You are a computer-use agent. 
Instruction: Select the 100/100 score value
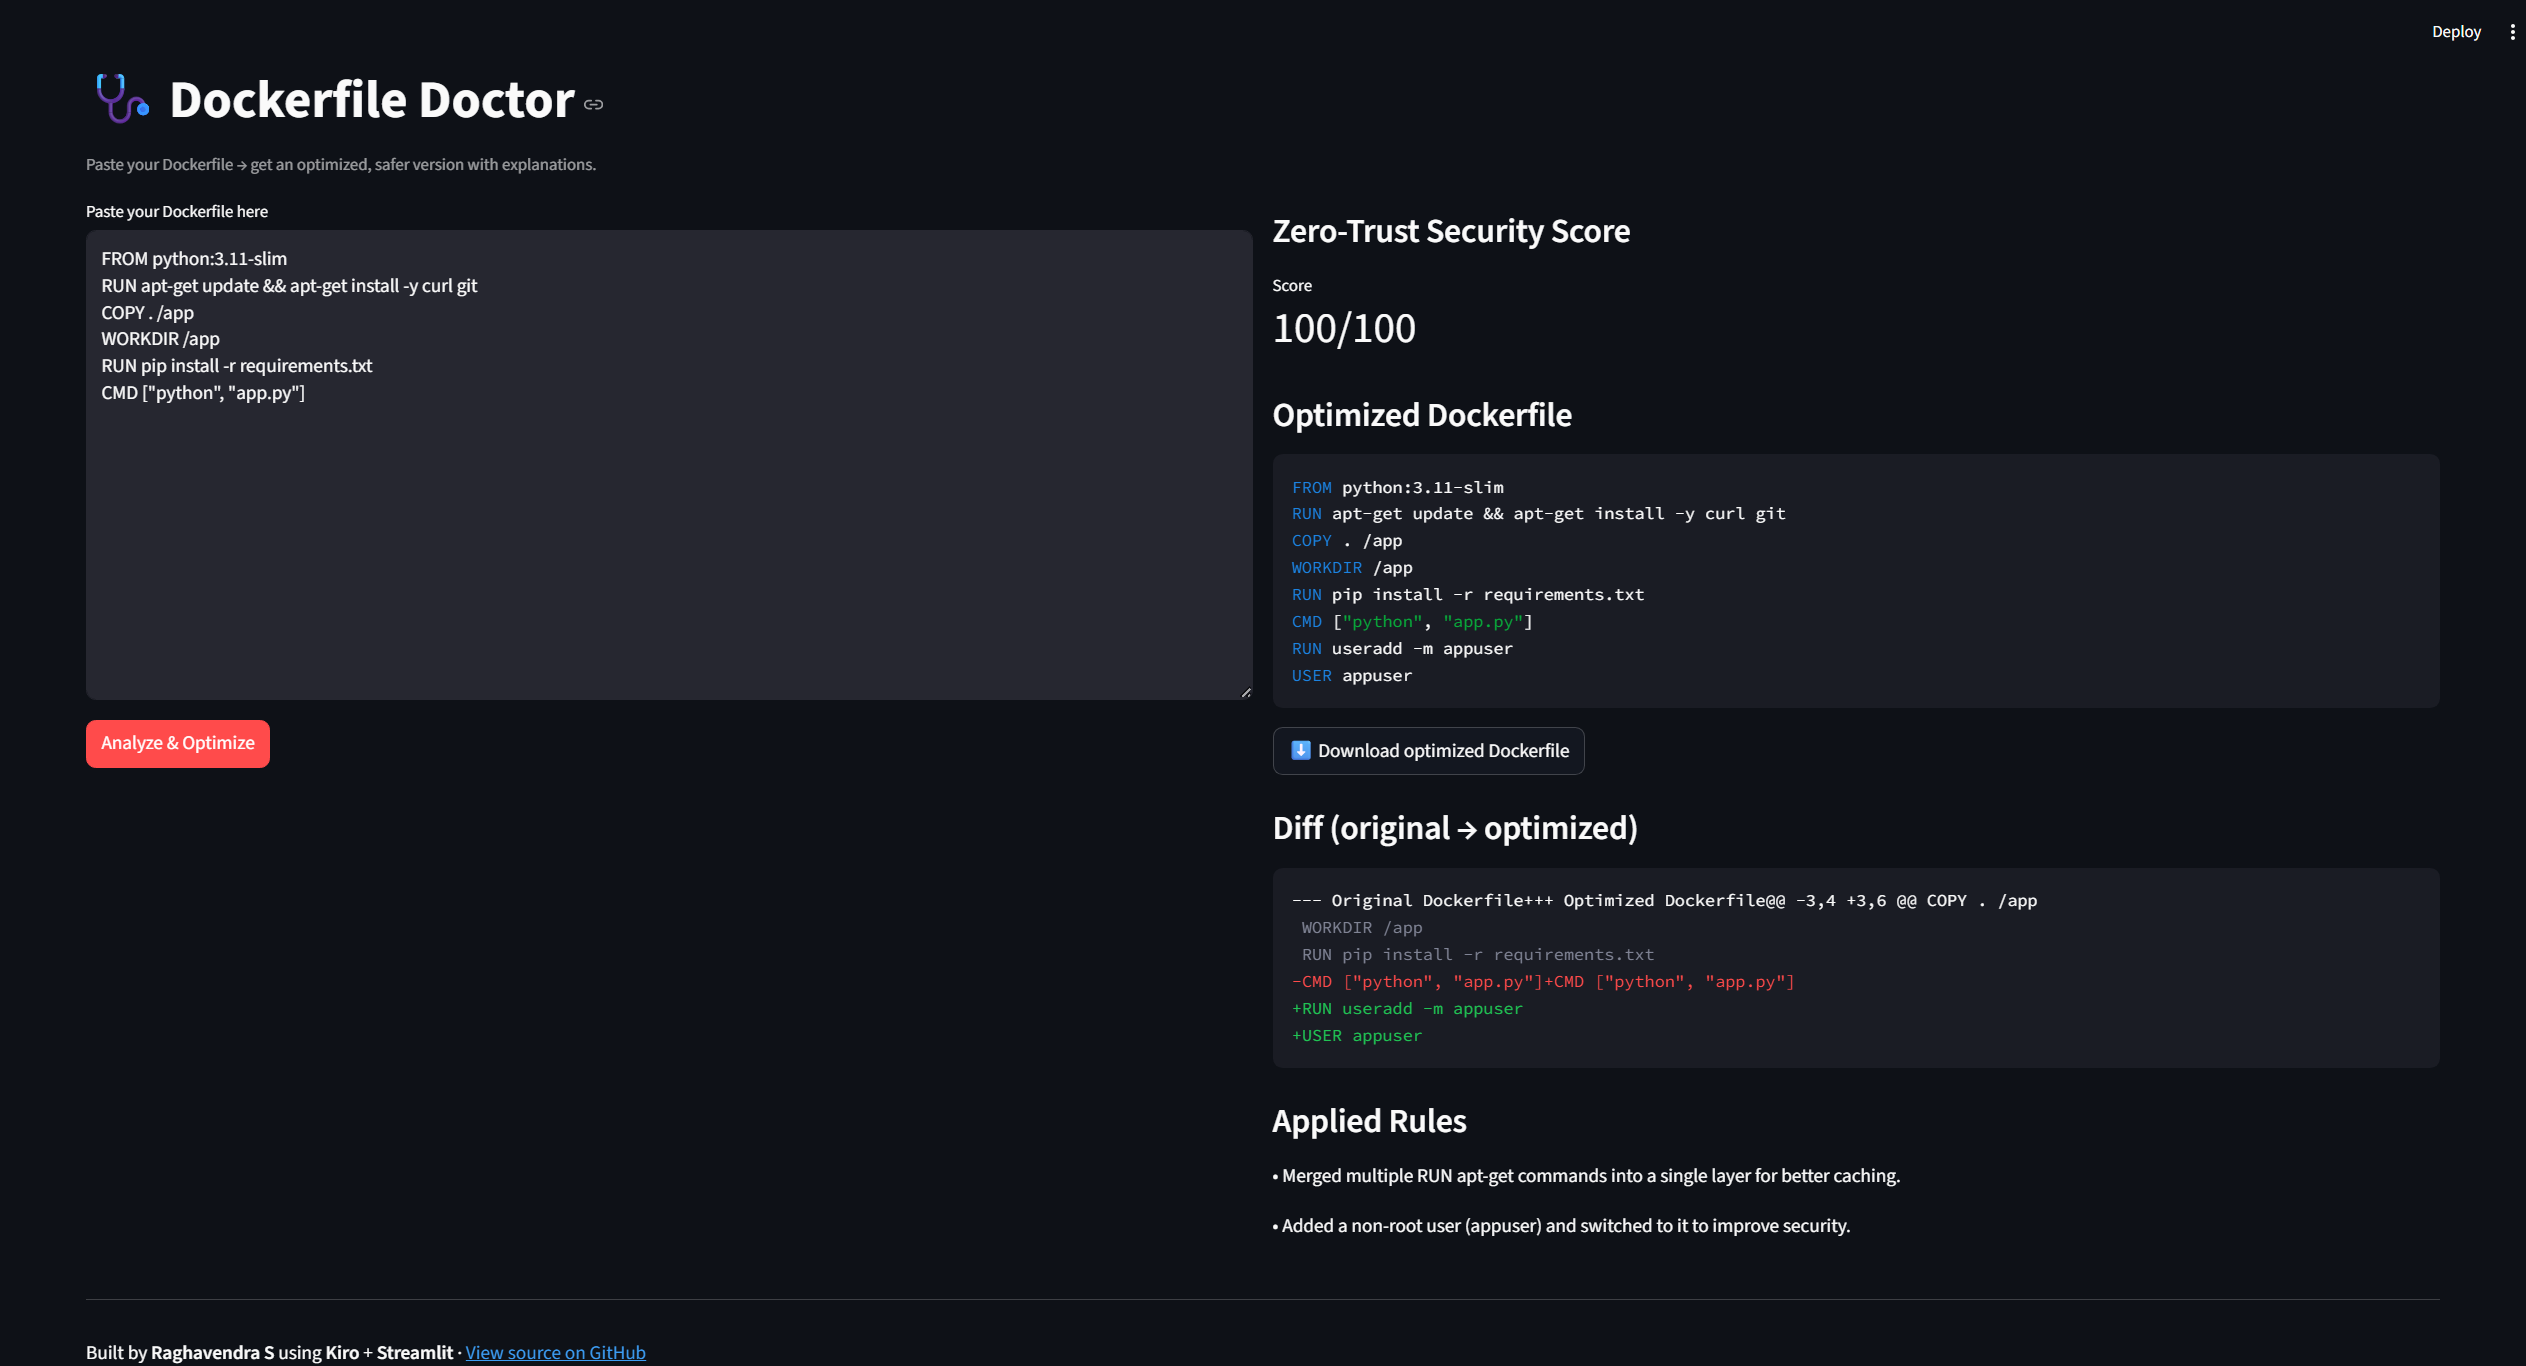[1343, 328]
